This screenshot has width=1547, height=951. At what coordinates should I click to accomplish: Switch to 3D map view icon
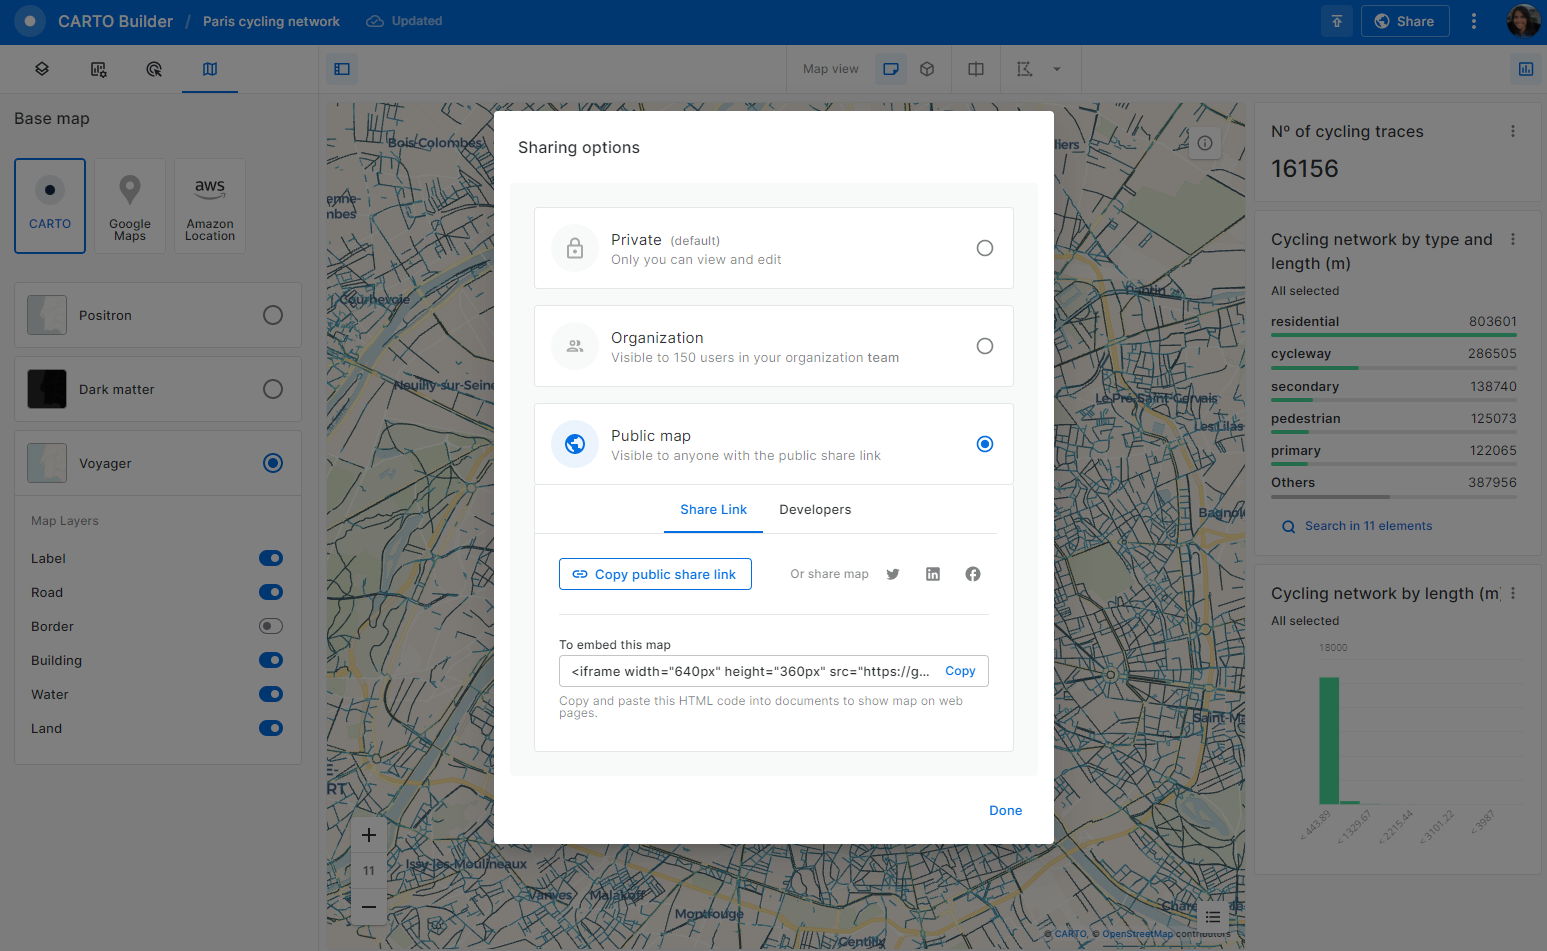point(927,69)
